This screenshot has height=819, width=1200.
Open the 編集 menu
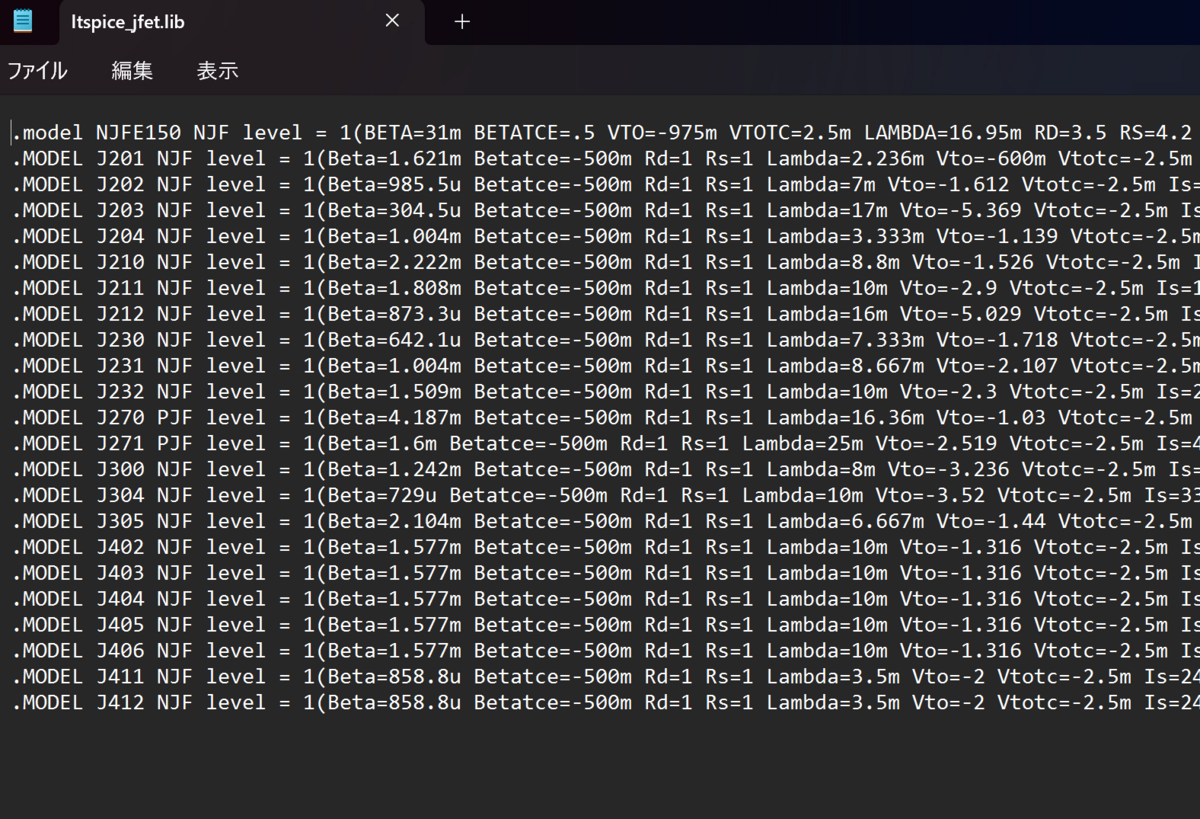(132, 71)
